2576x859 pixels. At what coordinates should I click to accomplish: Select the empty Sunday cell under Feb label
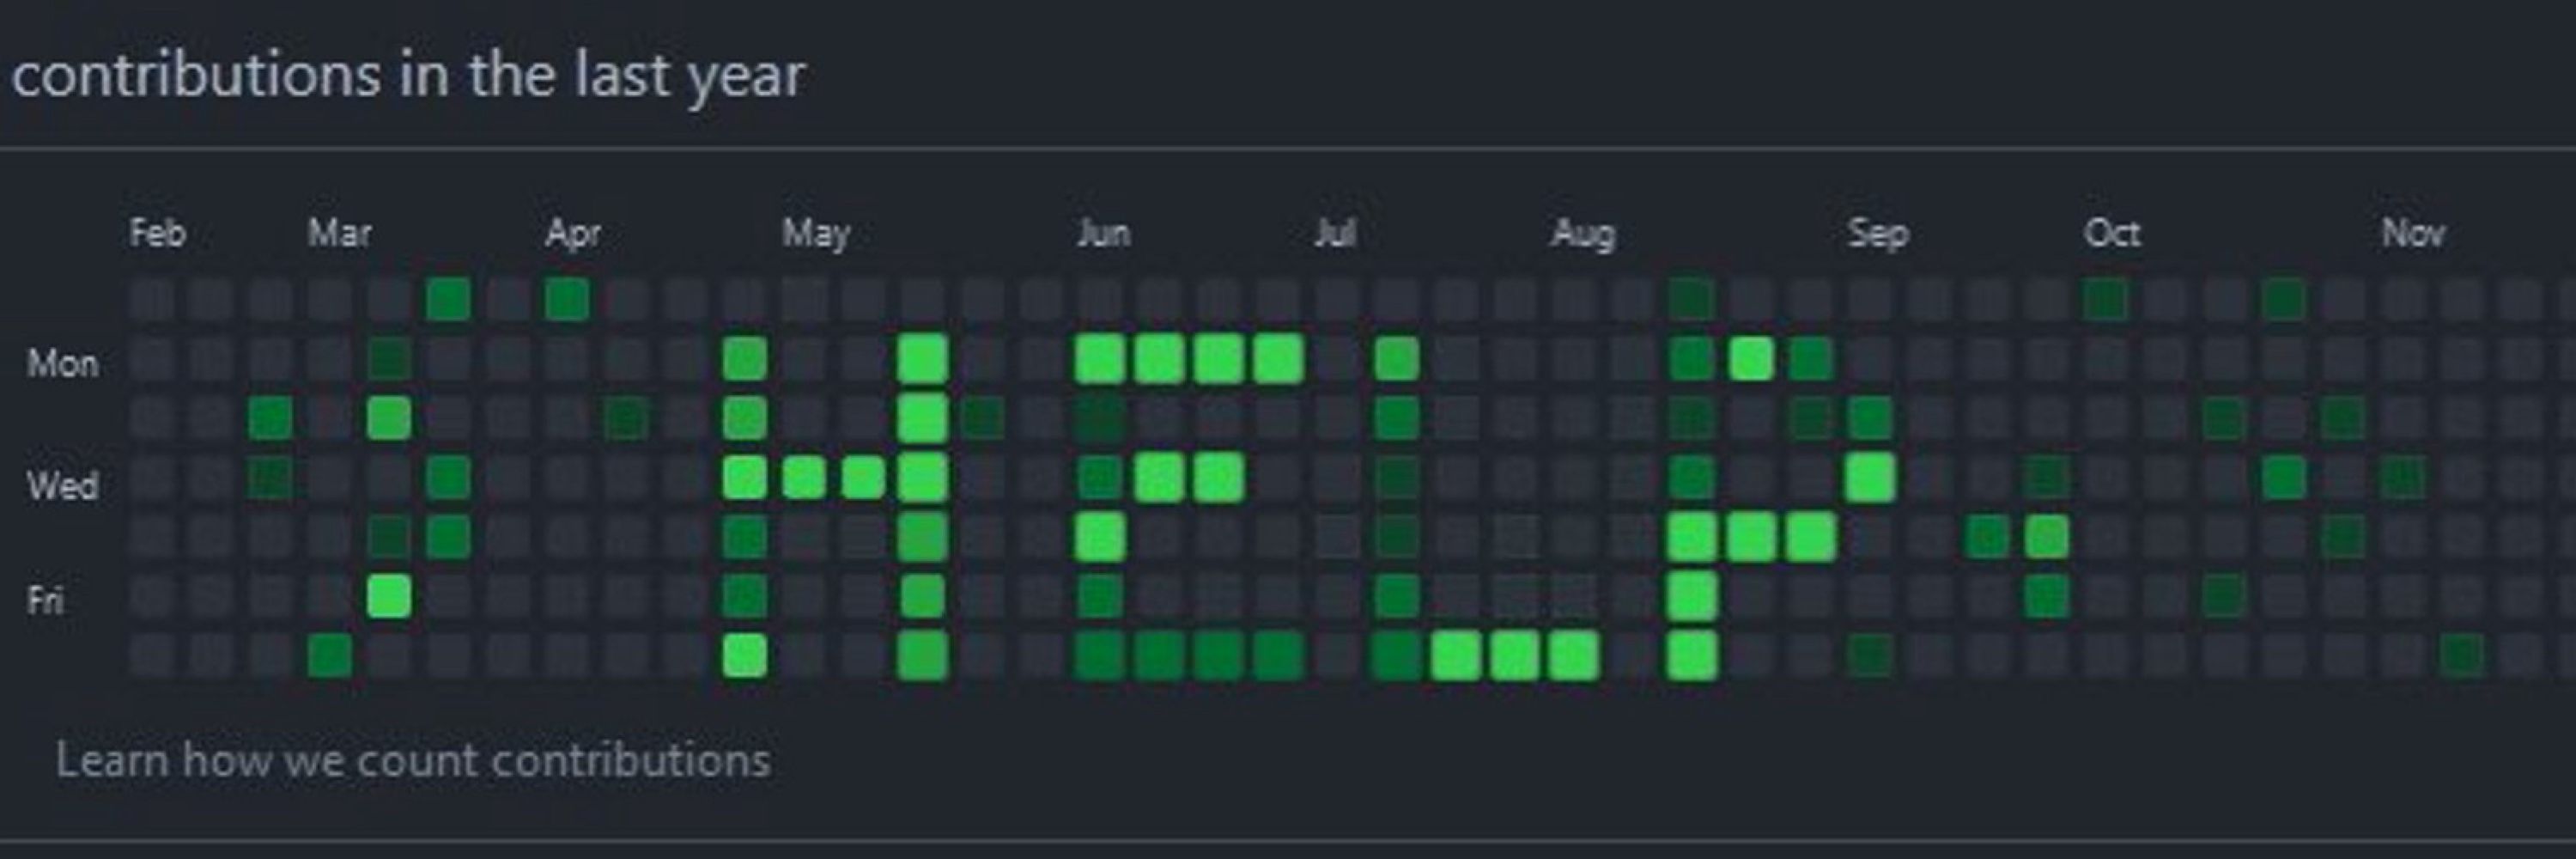(x=152, y=299)
